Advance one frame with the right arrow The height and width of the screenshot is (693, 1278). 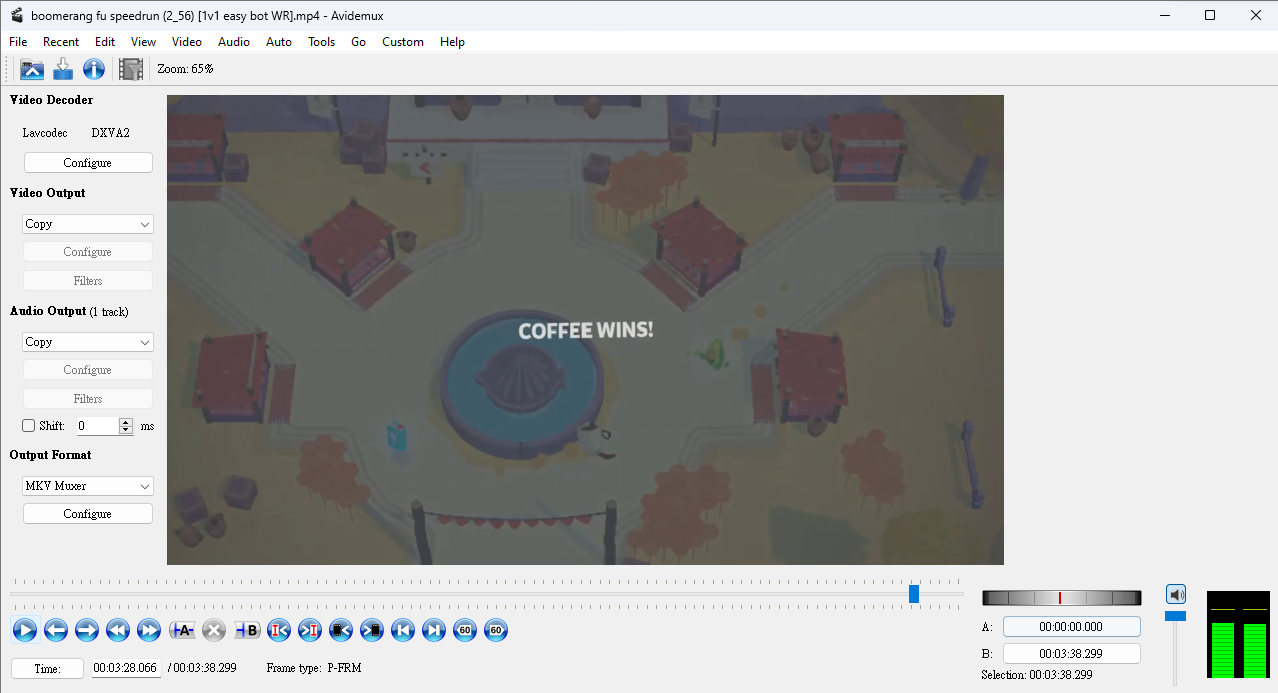click(87, 630)
